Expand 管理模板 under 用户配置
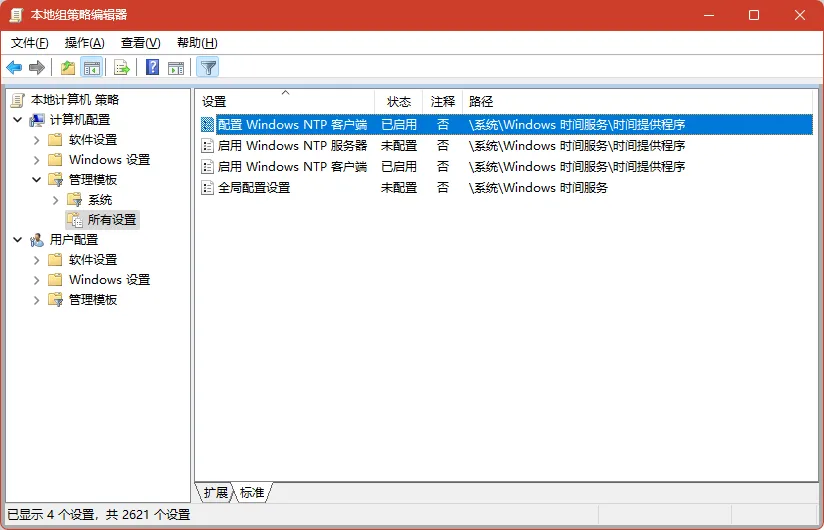The height and width of the screenshot is (530, 824). (36, 300)
